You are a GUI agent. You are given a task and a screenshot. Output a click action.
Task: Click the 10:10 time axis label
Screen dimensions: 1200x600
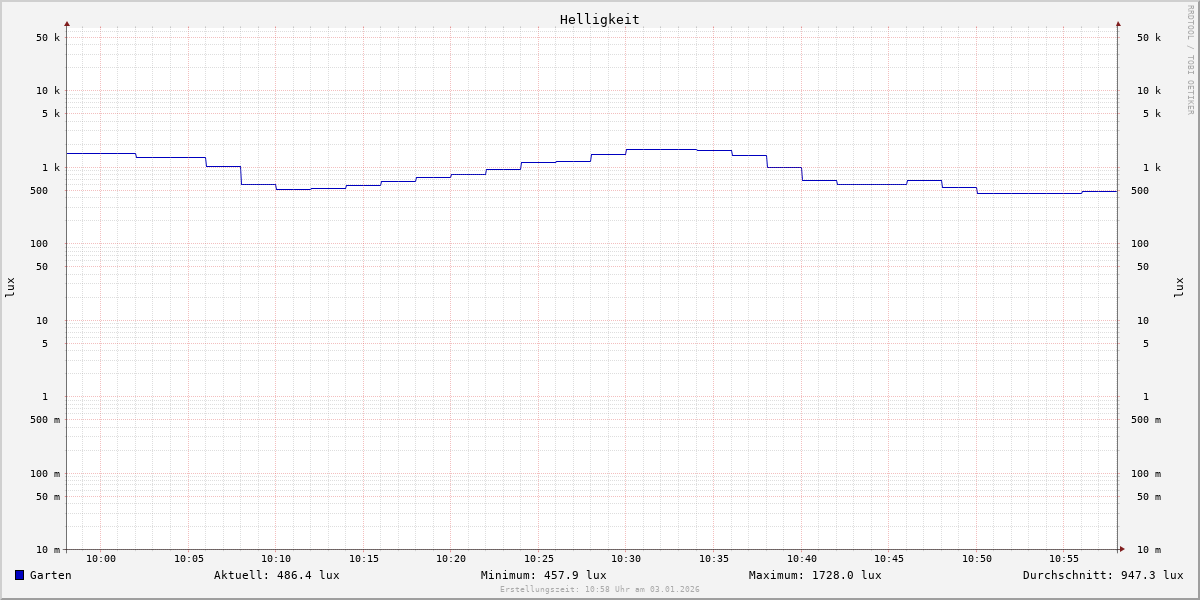[276, 559]
